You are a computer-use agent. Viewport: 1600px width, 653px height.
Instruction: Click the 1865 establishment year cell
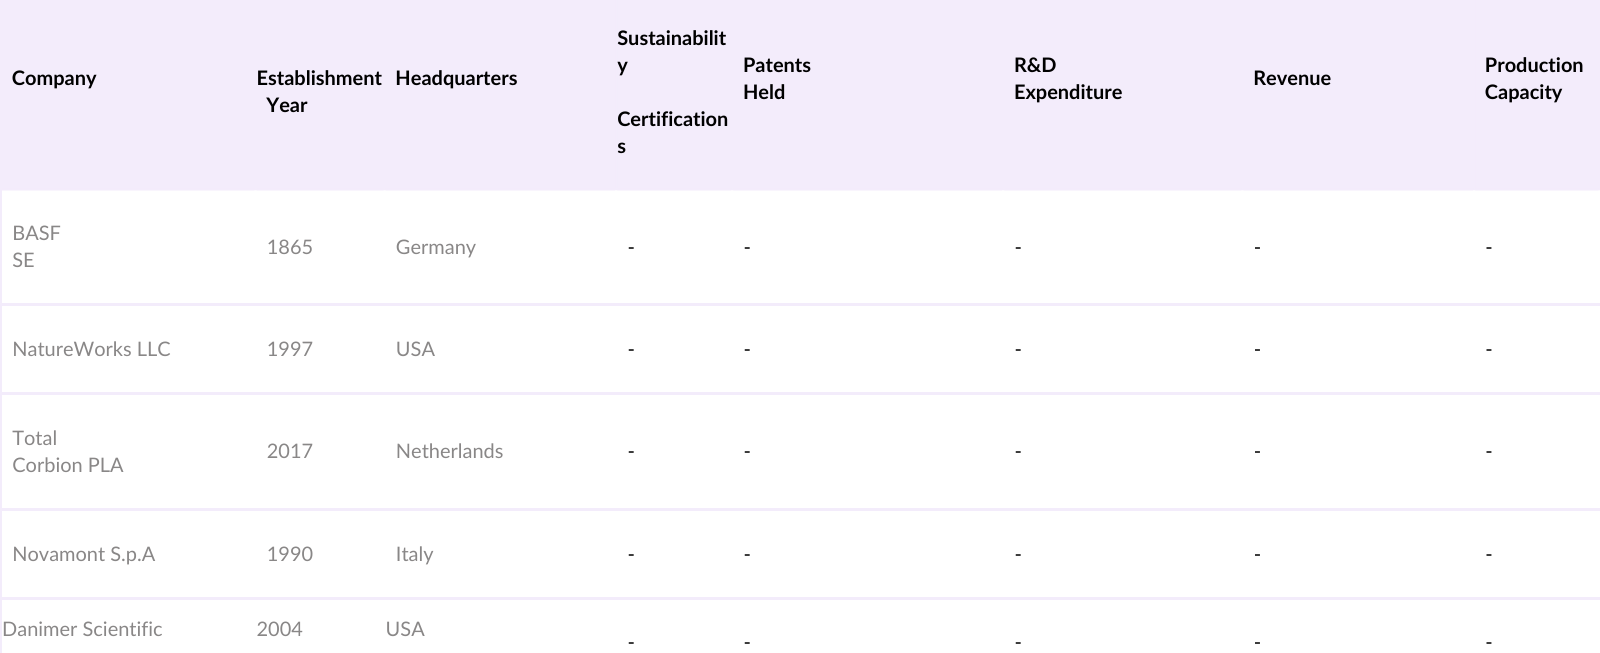pos(289,247)
